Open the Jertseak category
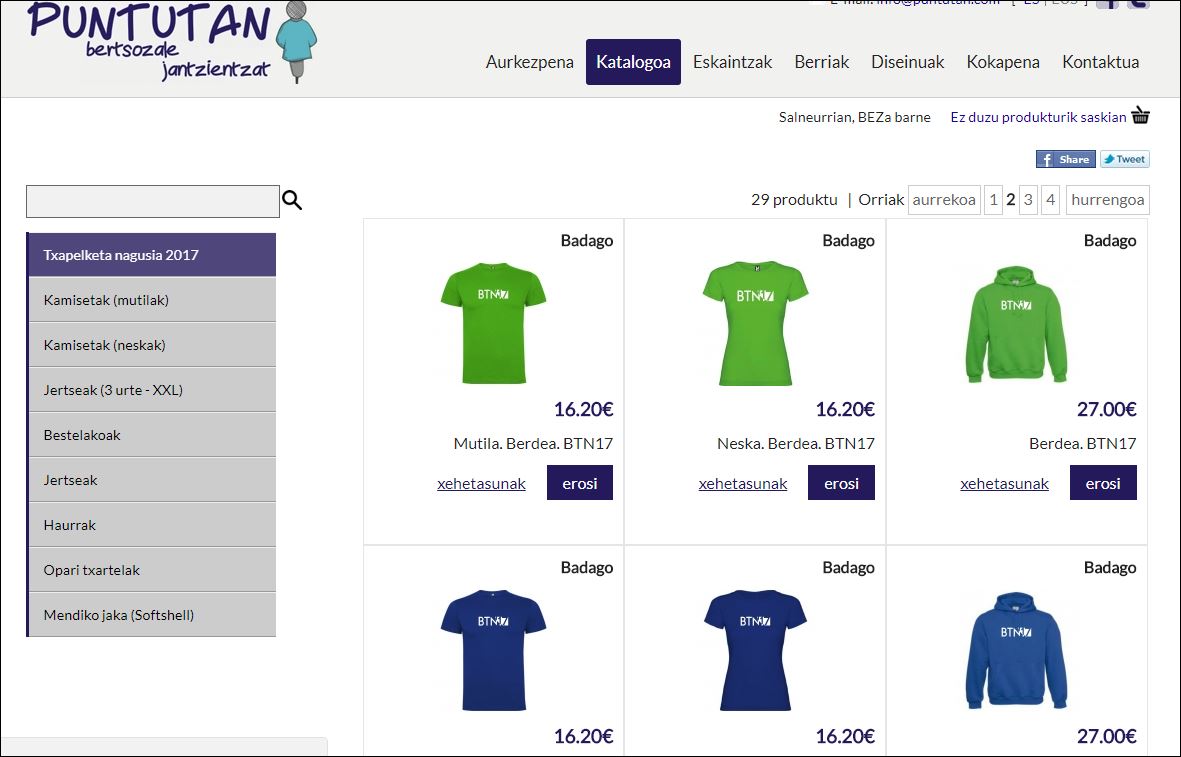This screenshot has width=1181, height=757. tap(151, 480)
